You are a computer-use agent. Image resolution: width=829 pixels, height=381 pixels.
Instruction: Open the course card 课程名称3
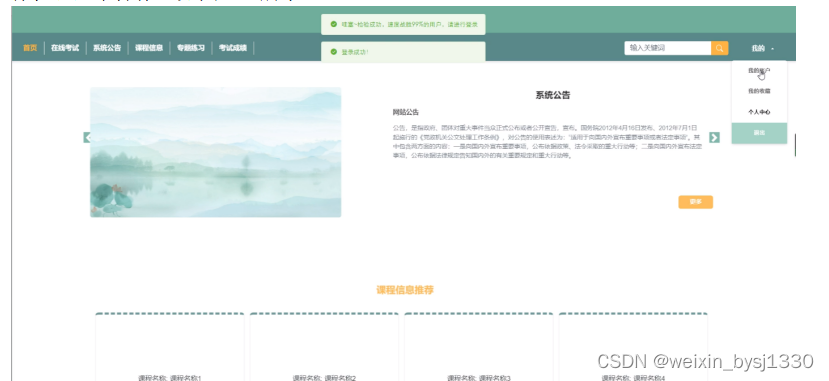(x=478, y=347)
